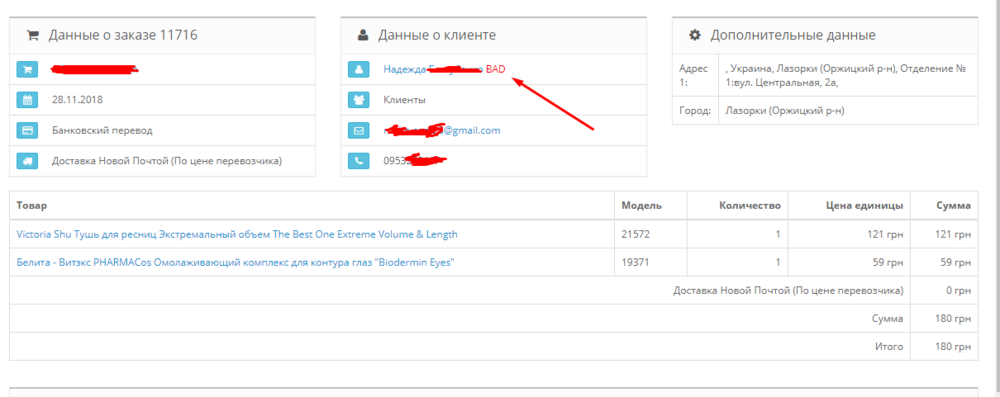The width and height of the screenshot is (1000, 397).
Task: Click the Товар column header
Action: click(32, 206)
